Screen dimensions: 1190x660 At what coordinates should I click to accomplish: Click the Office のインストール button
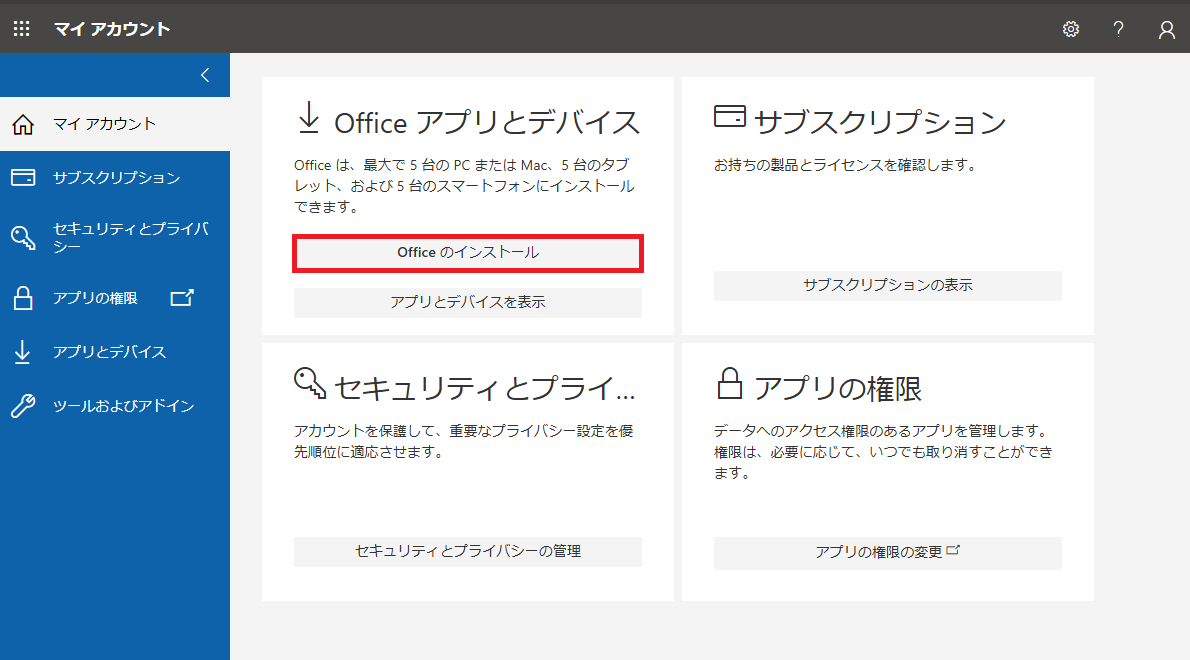(x=468, y=253)
